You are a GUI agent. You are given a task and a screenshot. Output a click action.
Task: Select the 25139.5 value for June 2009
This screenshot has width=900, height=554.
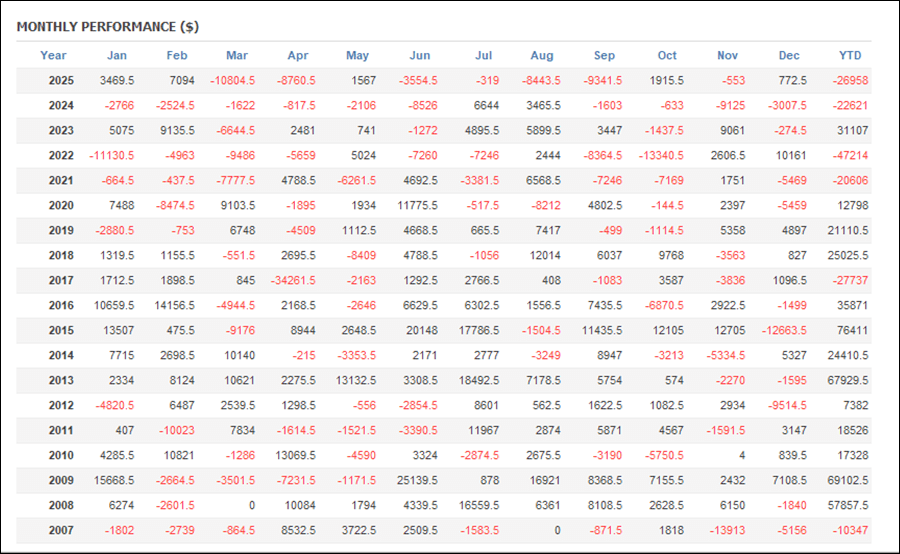pos(415,480)
